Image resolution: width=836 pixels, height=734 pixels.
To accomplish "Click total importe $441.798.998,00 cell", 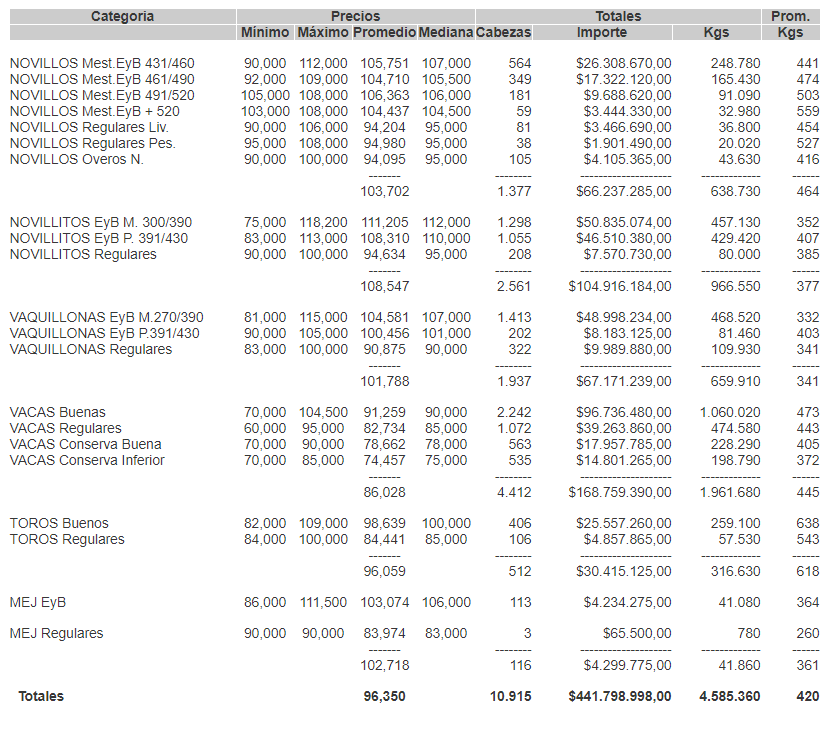I will point(620,696).
